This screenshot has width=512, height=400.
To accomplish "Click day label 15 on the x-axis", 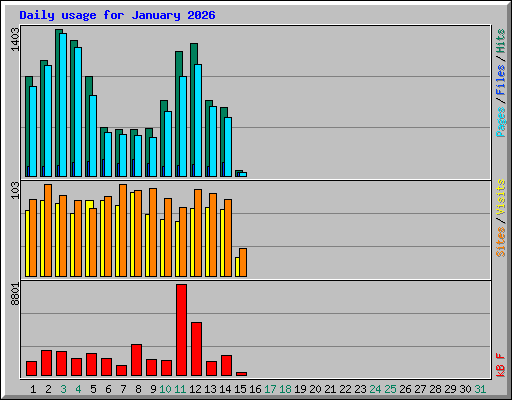I will tap(240, 389).
